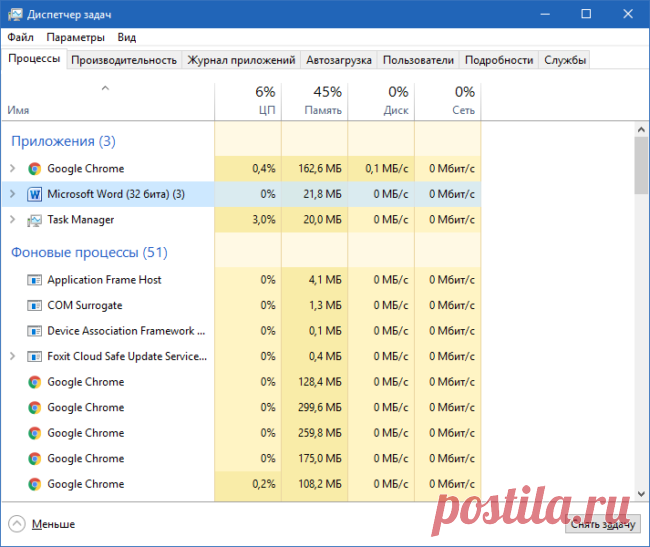Open the Параметры menu

pos(75,37)
